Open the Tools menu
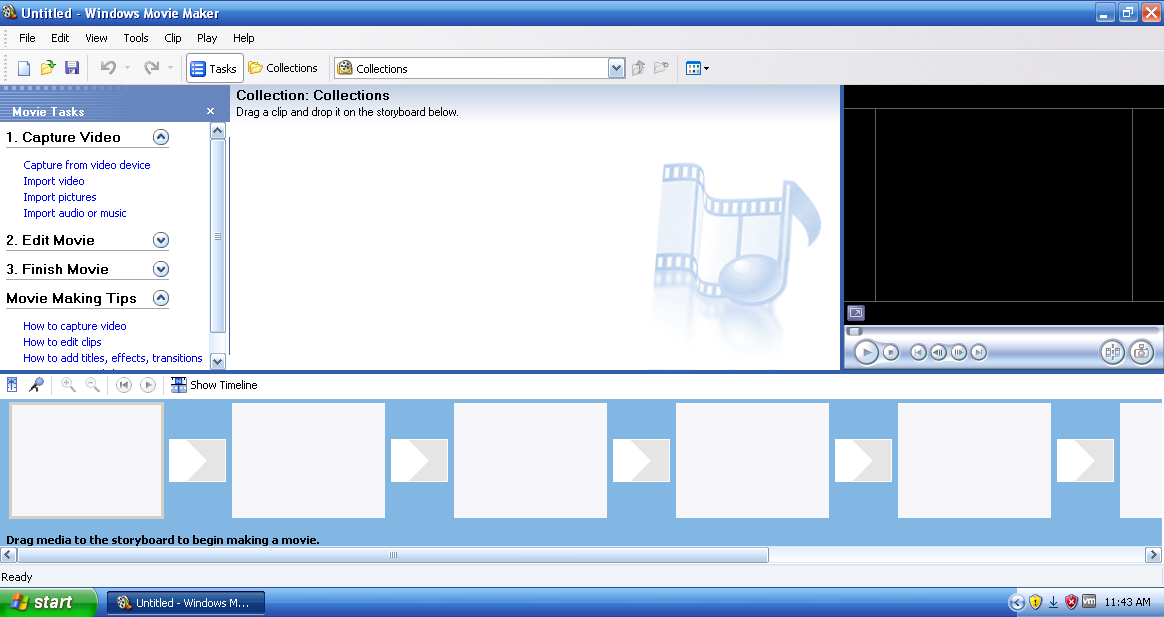 pos(136,38)
